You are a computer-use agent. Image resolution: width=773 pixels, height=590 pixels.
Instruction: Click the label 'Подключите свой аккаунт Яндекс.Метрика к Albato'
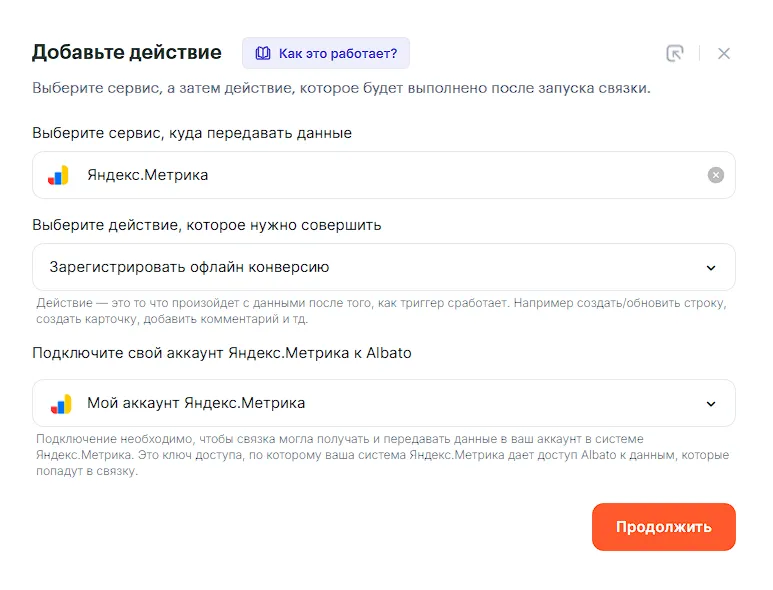click(221, 353)
